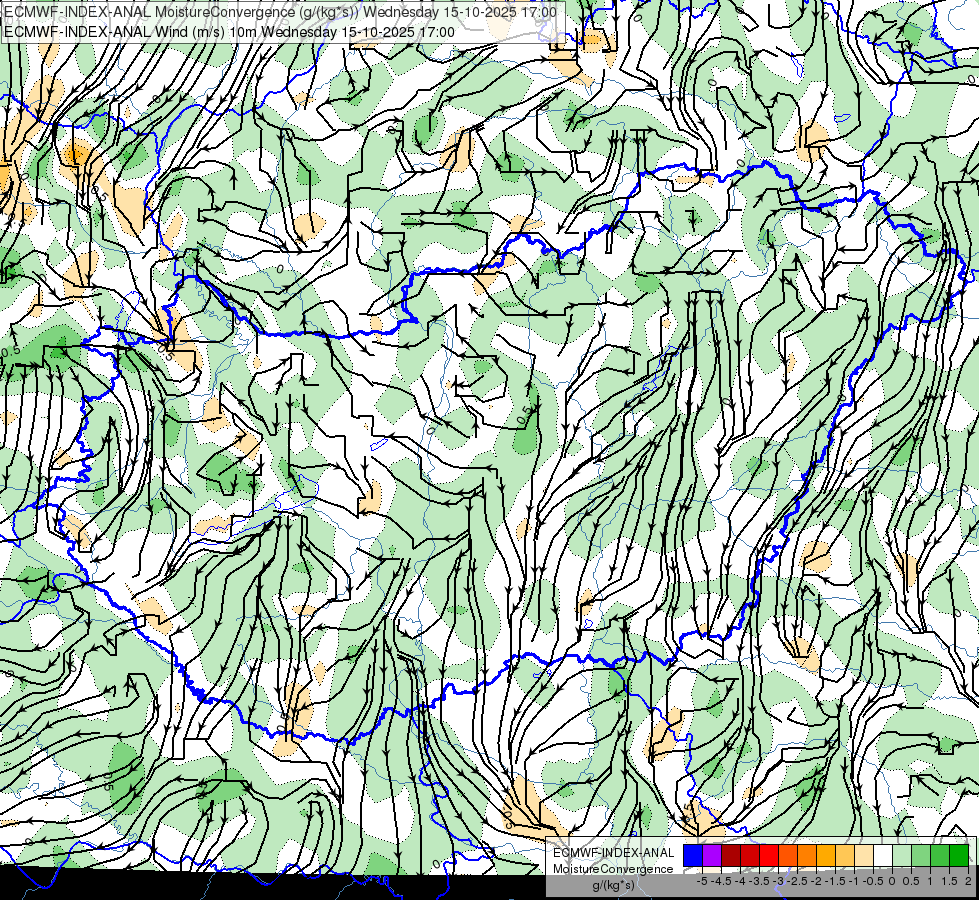Select the dark green swatch (1.5 to 2)
979x900 pixels.
click(x=959, y=855)
